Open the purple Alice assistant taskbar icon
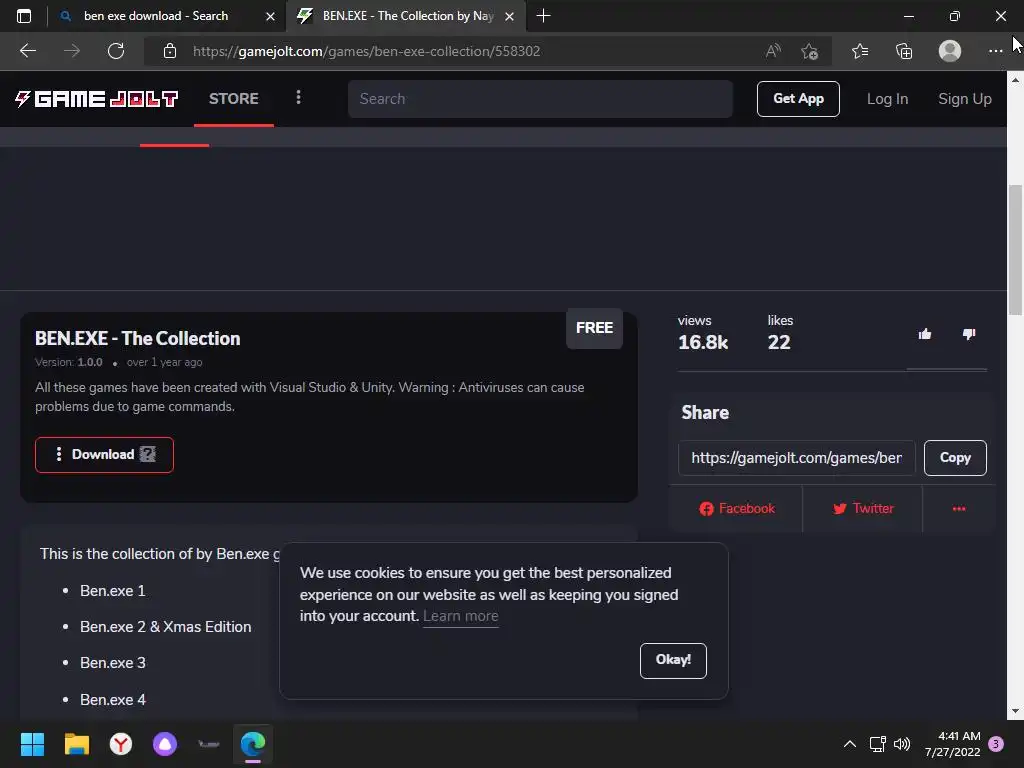 165,744
